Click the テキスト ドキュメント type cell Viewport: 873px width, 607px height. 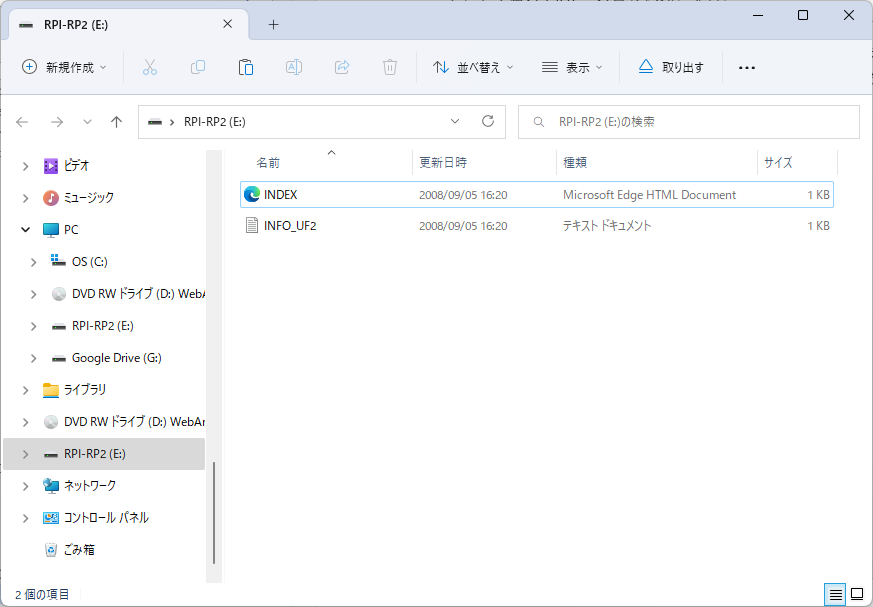(607, 226)
